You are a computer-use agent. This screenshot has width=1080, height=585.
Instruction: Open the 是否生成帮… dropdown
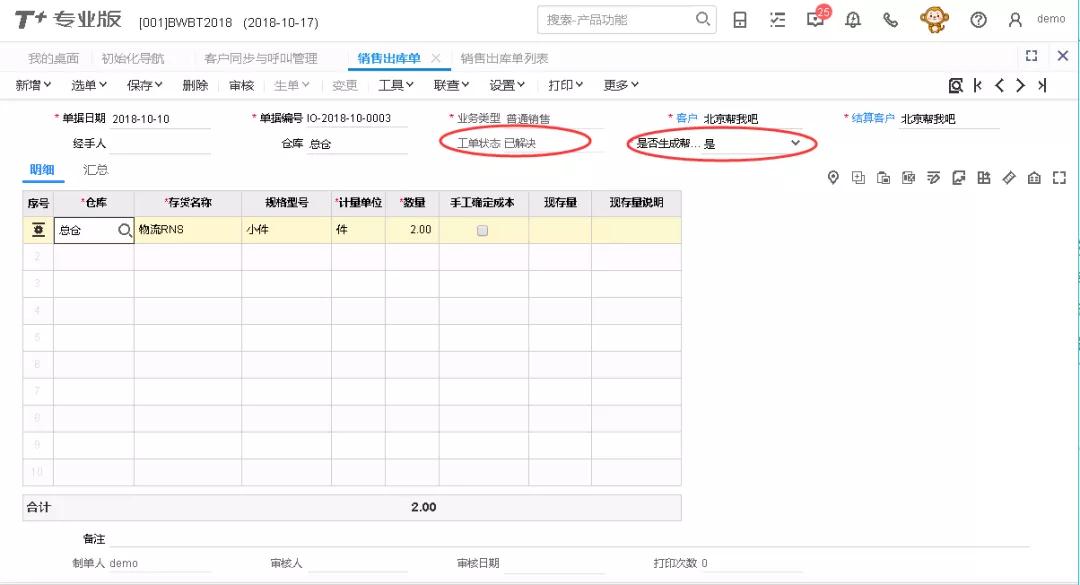[x=795, y=143]
